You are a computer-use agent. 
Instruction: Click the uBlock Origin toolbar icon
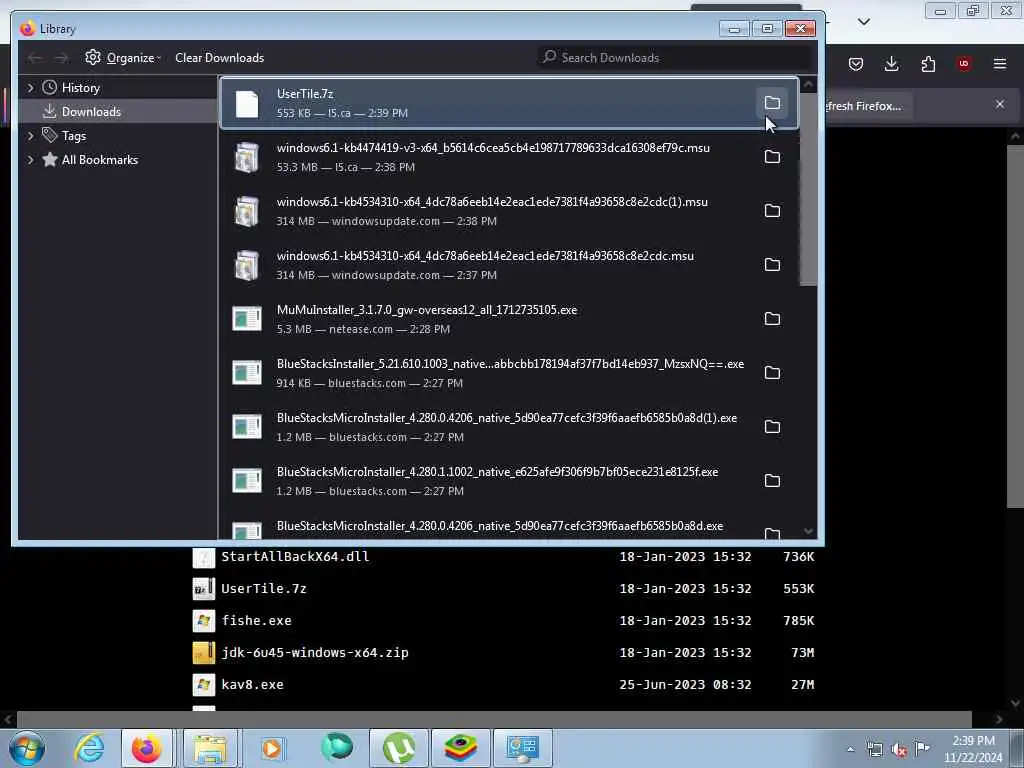click(964, 63)
